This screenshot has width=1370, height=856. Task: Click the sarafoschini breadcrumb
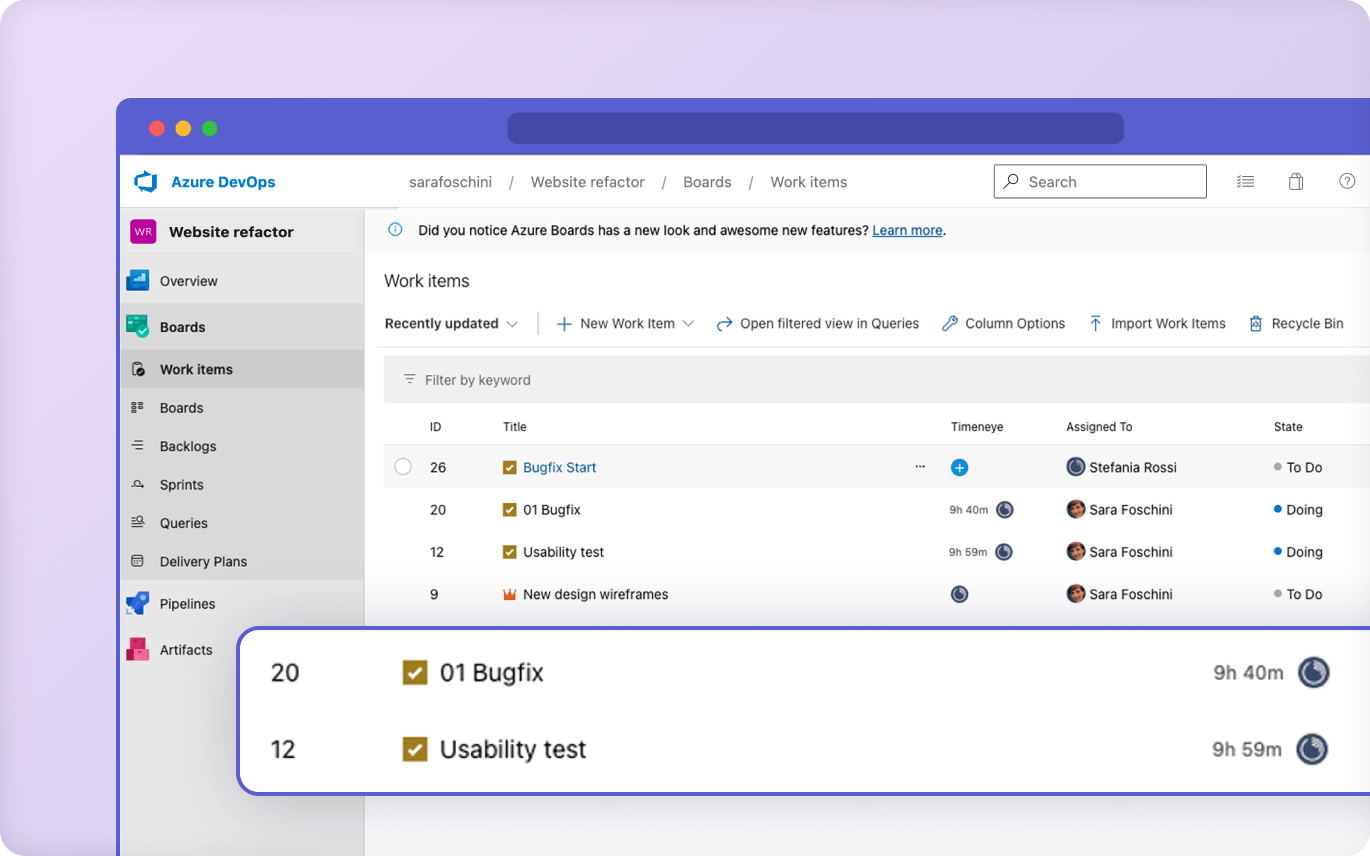[450, 182]
